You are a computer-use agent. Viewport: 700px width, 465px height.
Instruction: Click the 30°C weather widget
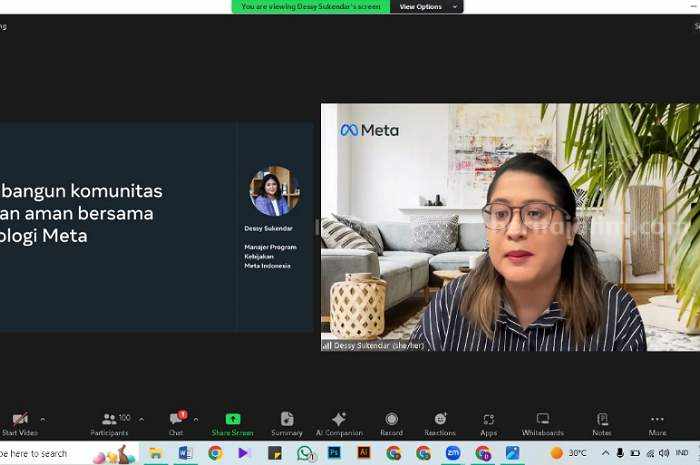[x=568, y=453]
